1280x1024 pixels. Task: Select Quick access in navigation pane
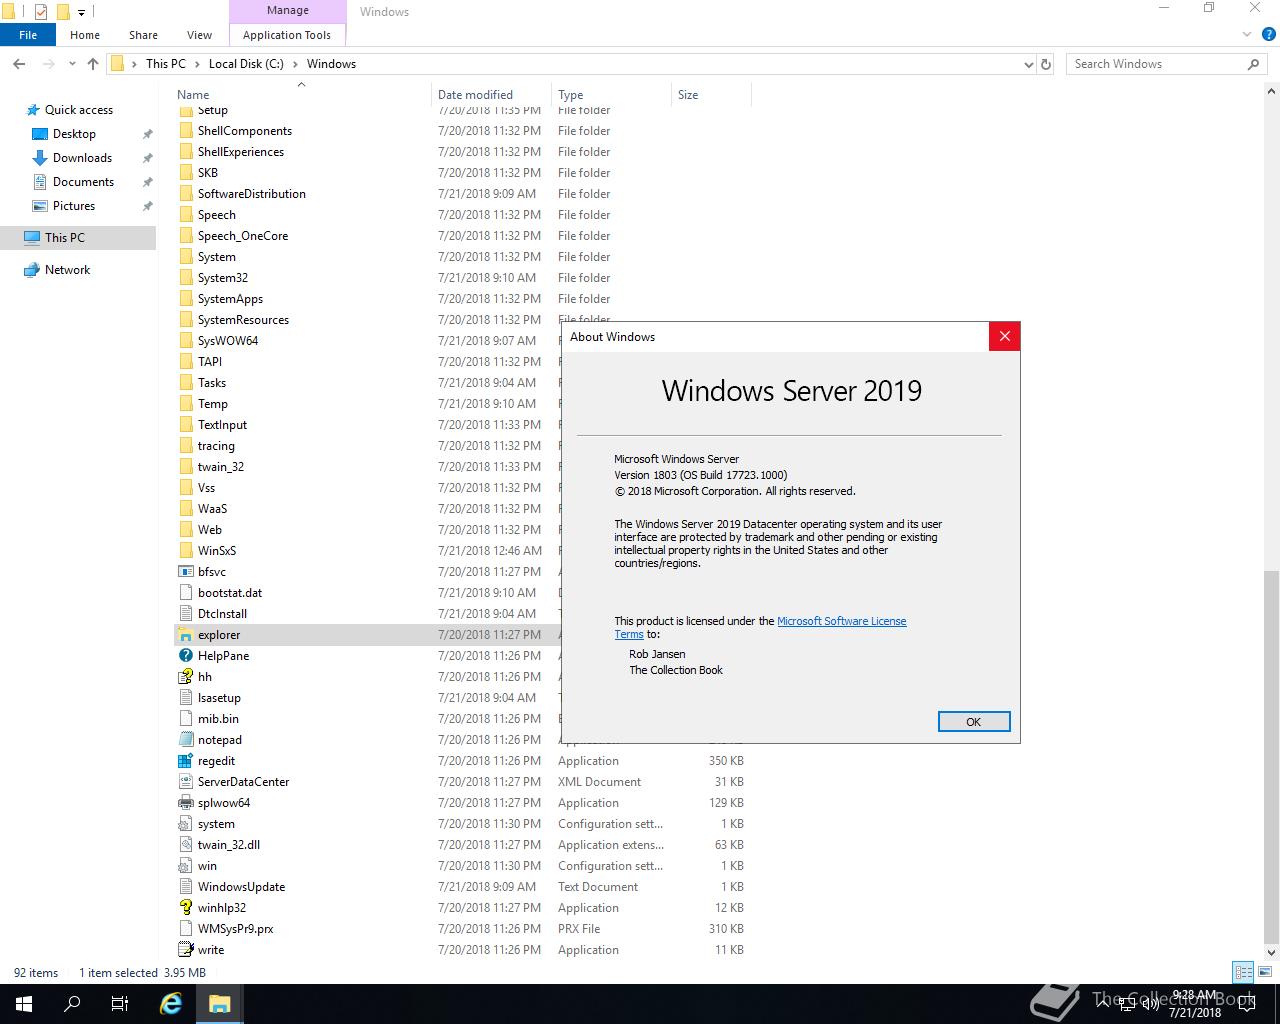79,110
